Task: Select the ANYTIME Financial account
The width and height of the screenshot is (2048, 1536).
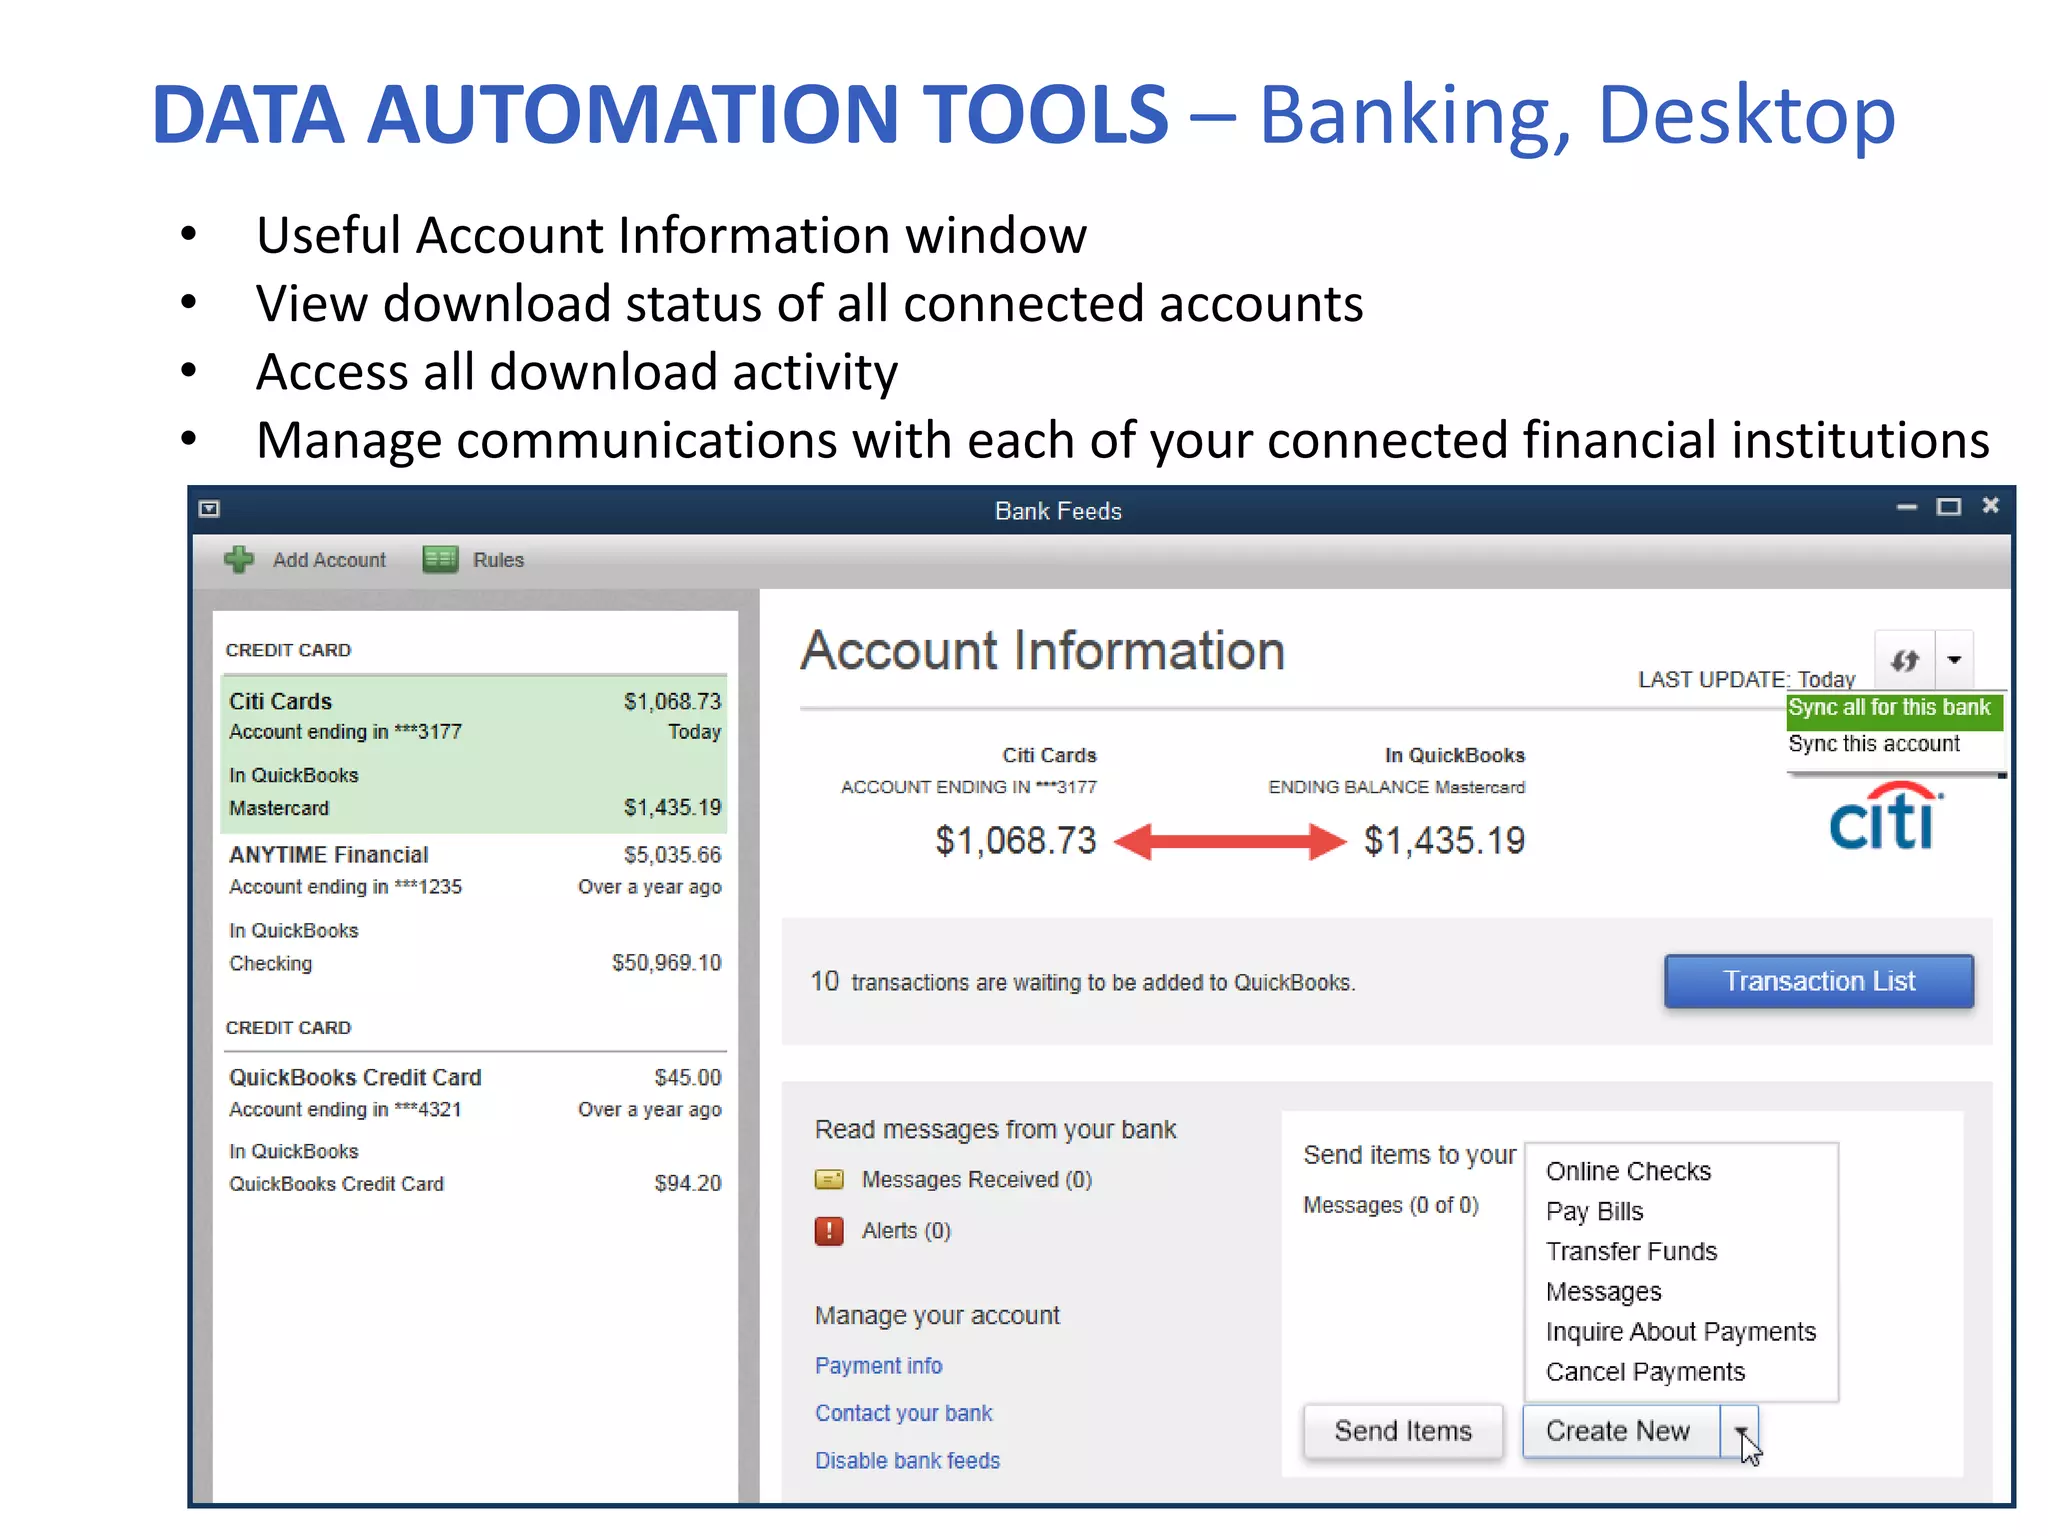Action: pos(474,909)
